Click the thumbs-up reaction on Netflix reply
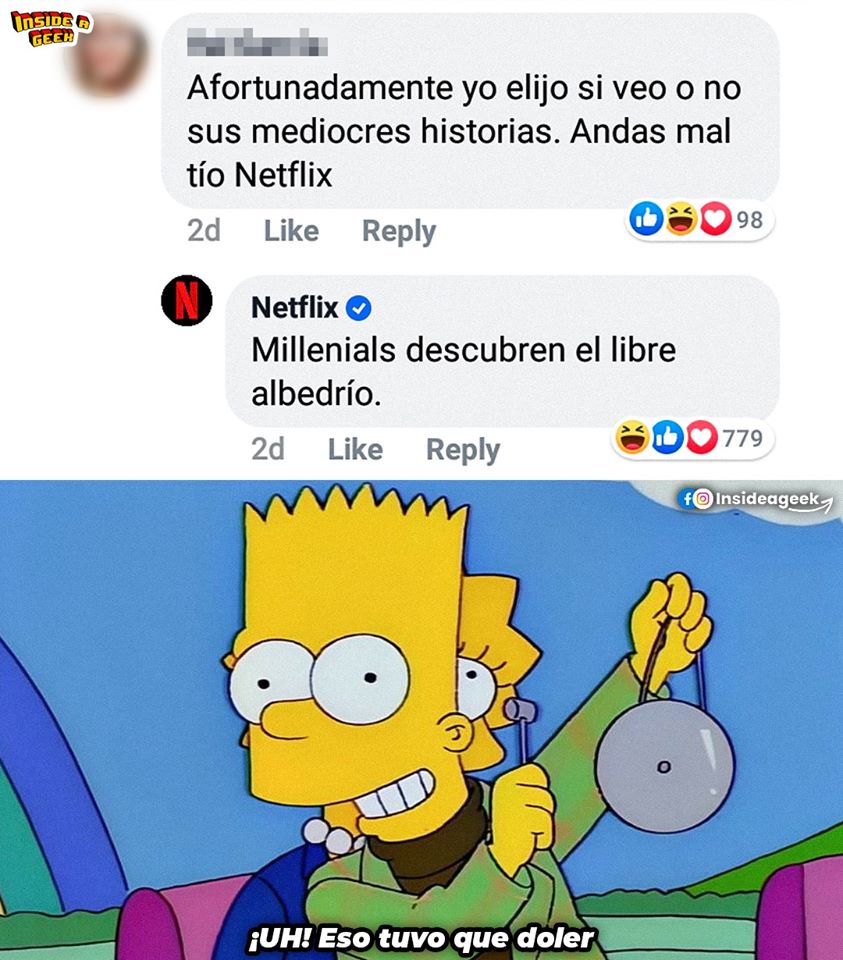The width and height of the screenshot is (843, 960). (666, 438)
